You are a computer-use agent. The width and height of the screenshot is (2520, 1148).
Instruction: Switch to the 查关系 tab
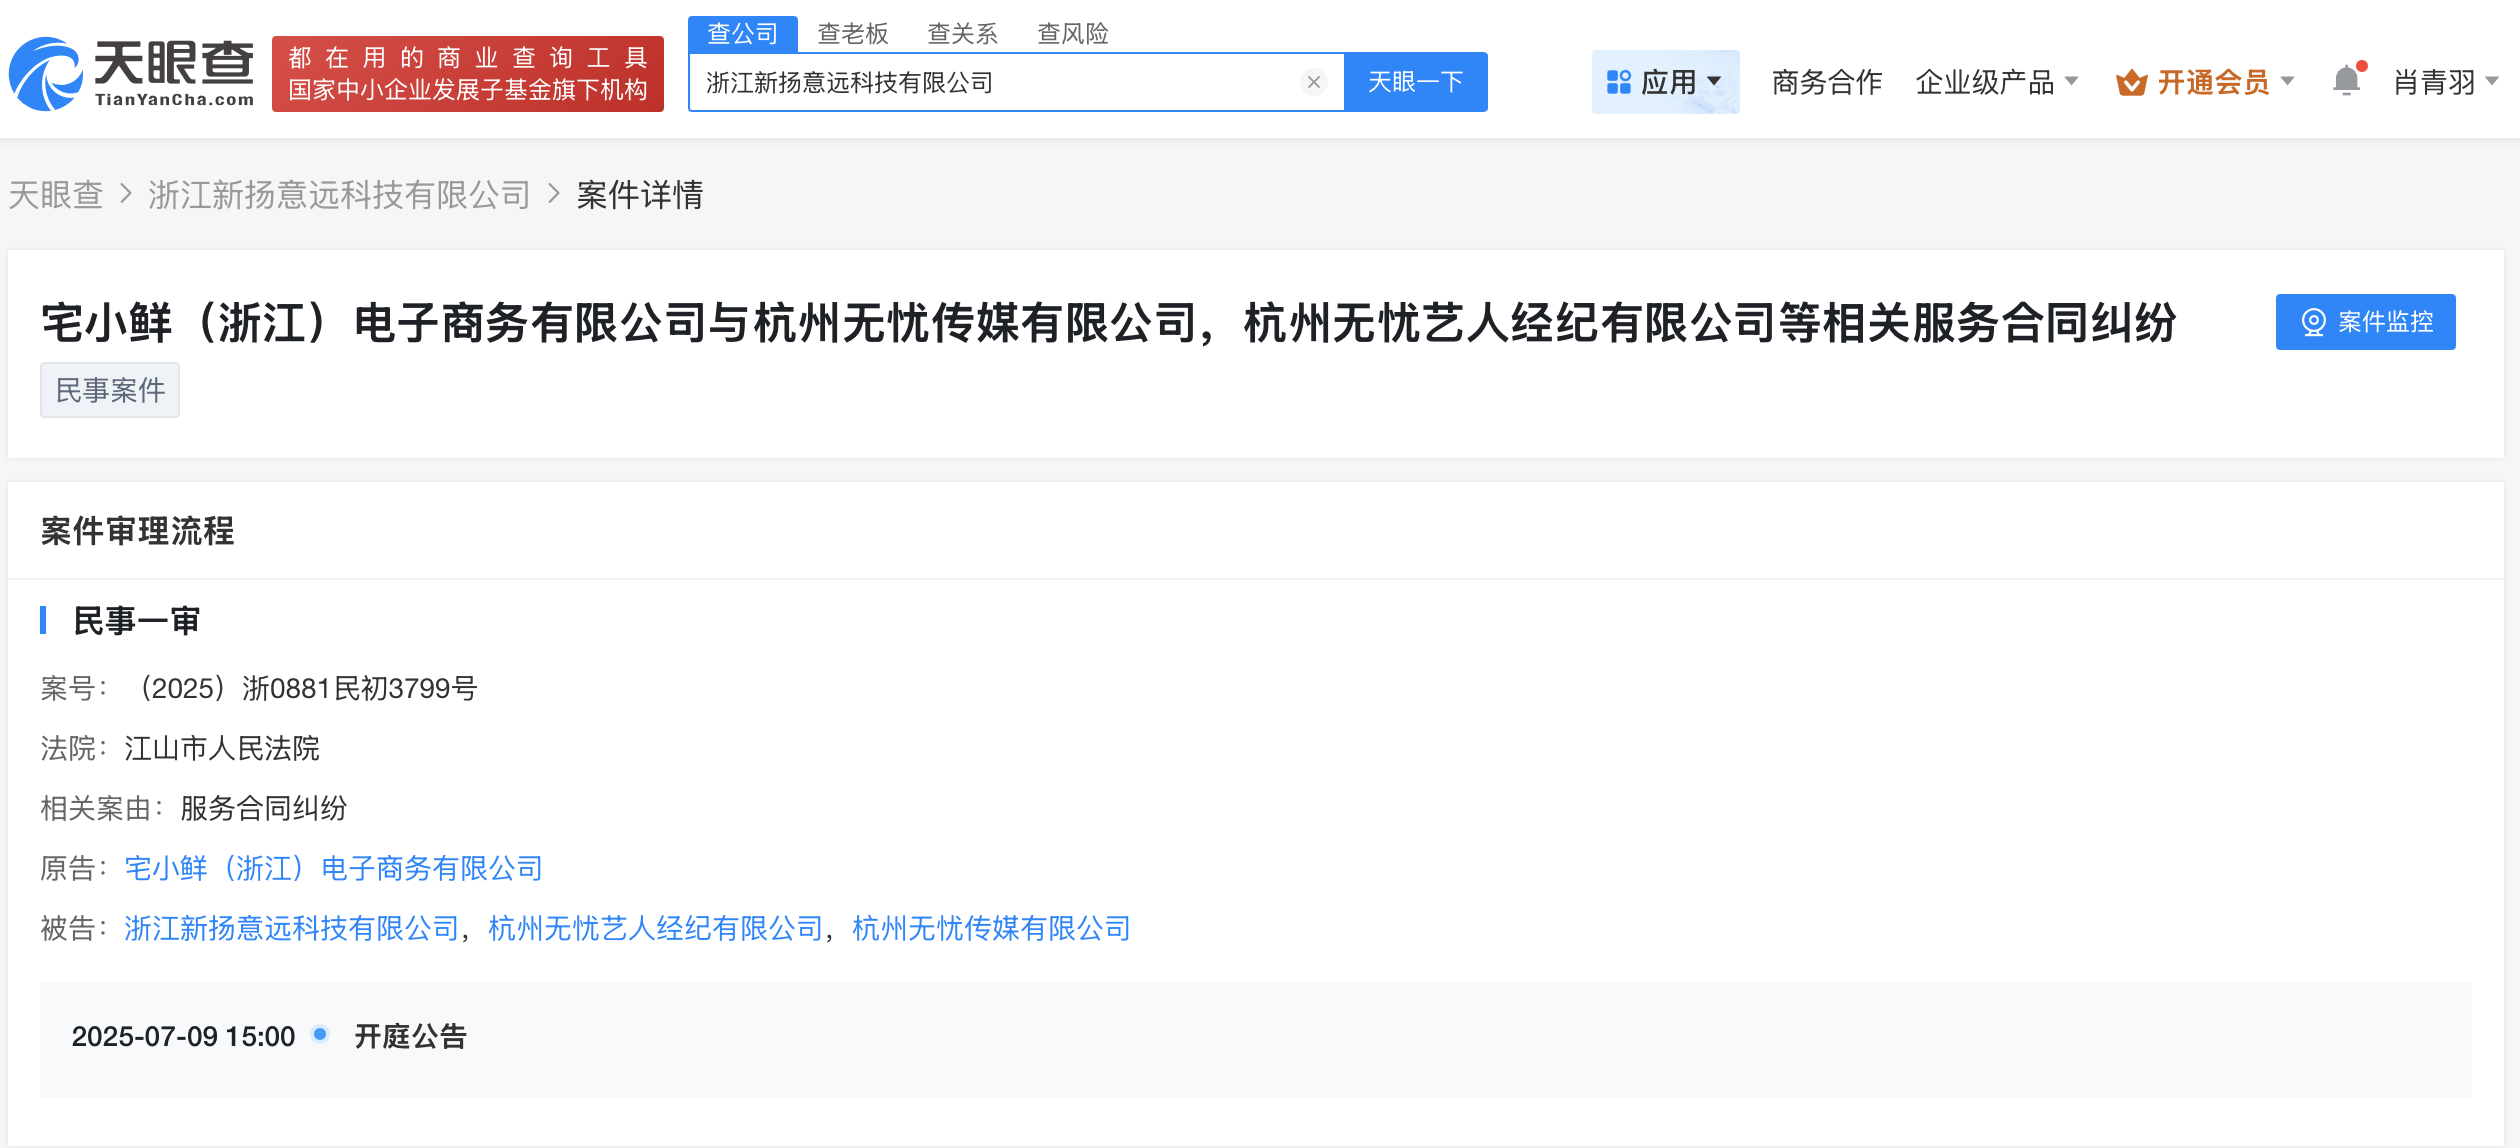963,34
